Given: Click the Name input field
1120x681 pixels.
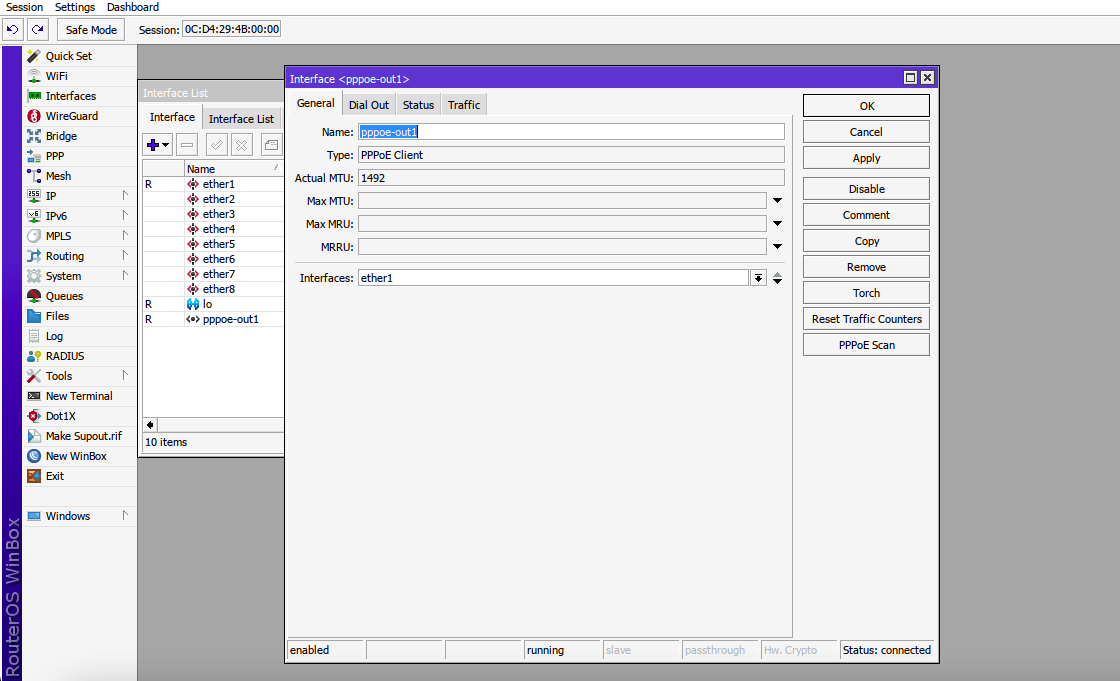Looking at the screenshot, I should click(x=571, y=132).
